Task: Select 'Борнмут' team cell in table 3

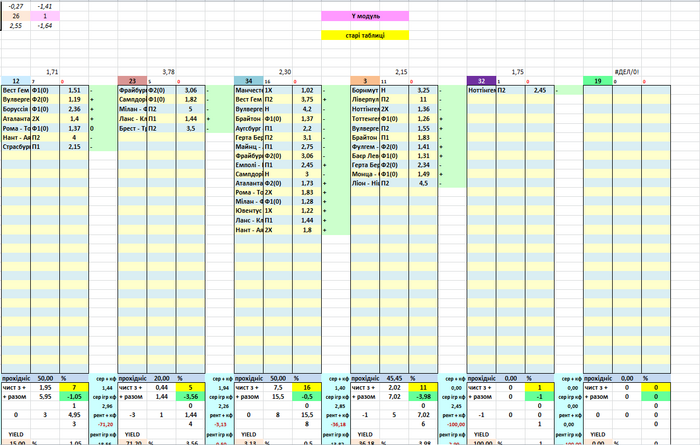Action: [365, 90]
